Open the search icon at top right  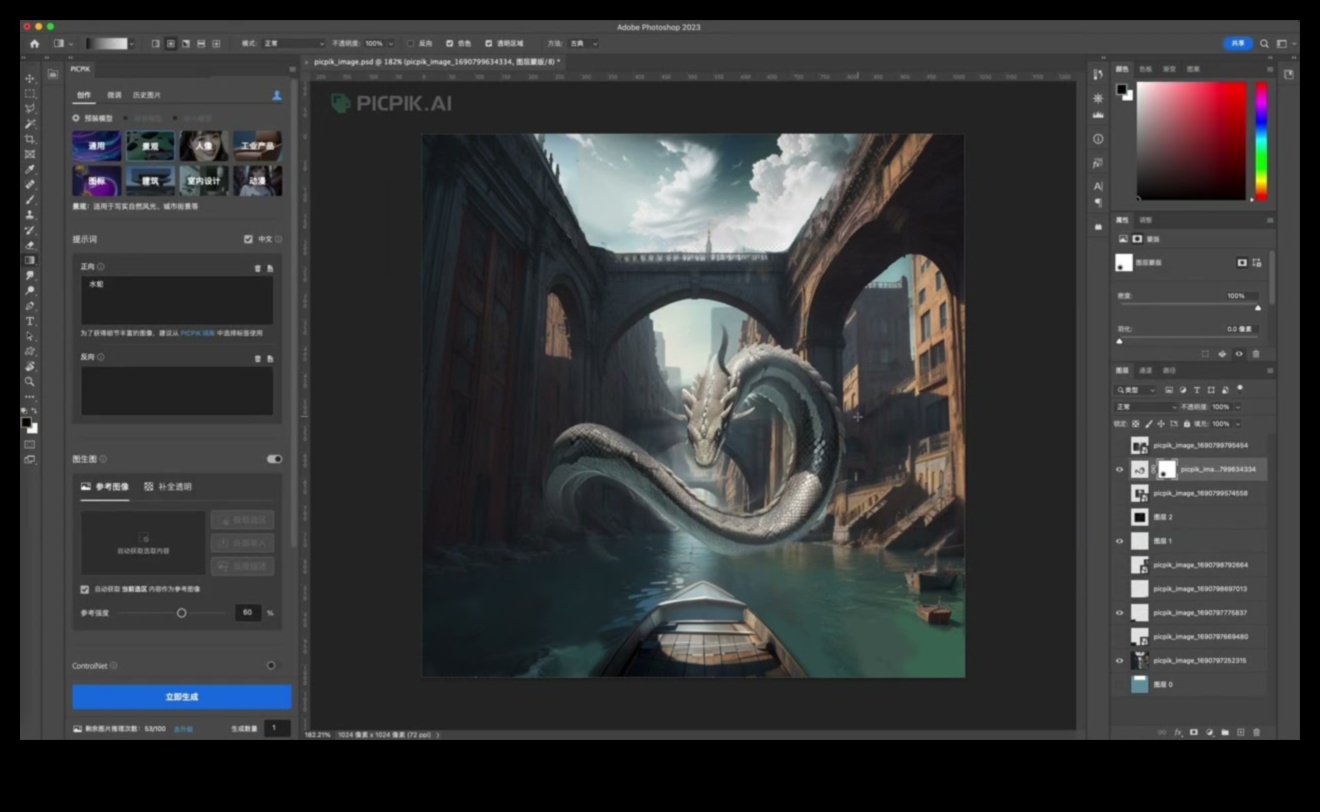pos(1264,44)
